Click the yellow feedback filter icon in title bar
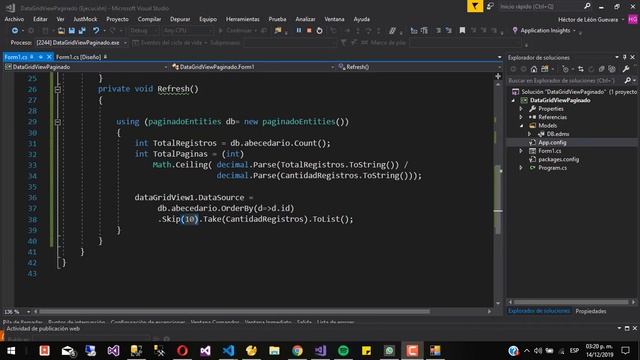640x360 pixels. click(x=475, y=6)
